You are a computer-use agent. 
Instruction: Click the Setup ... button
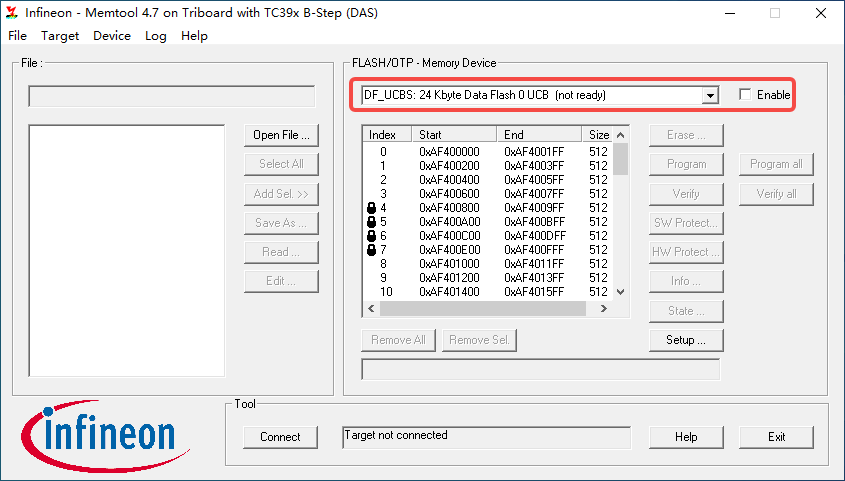point(686,340)
